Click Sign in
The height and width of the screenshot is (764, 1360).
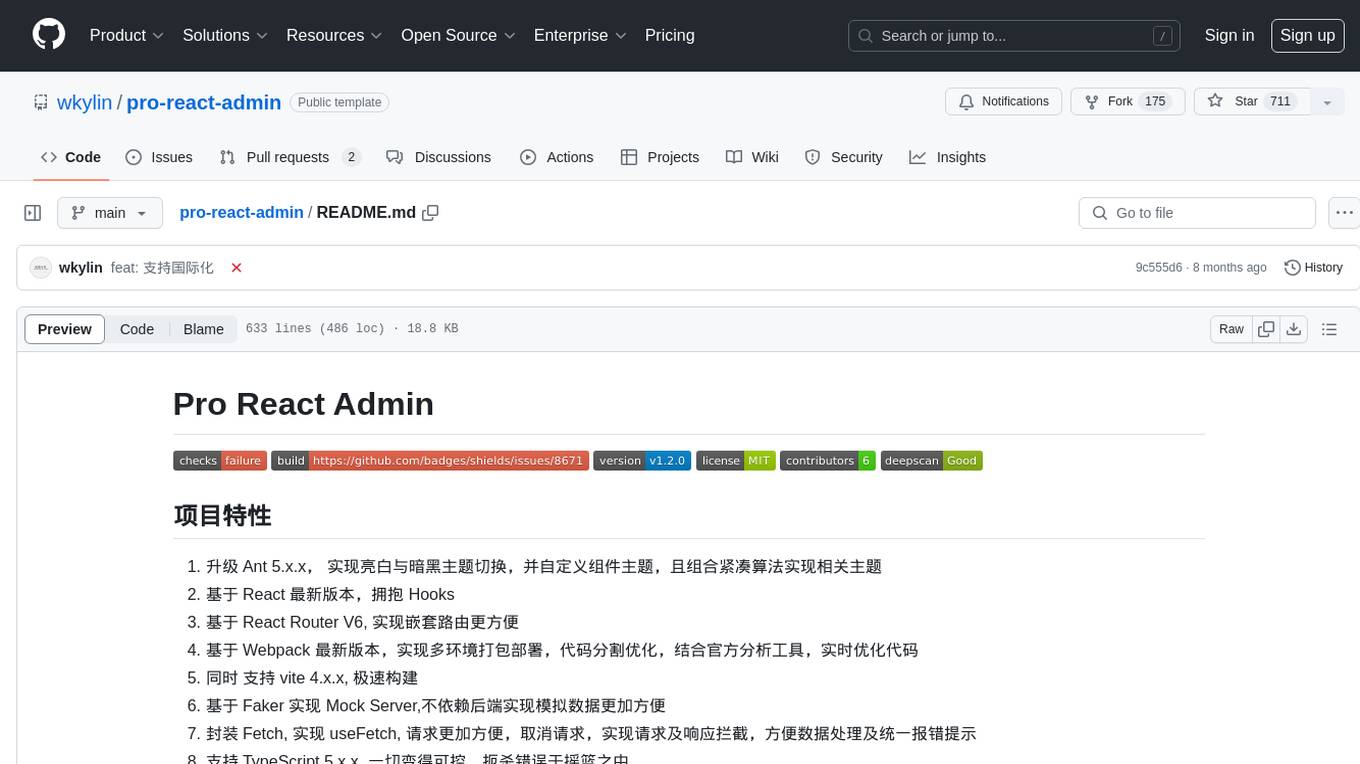(x=1229, y=35)
